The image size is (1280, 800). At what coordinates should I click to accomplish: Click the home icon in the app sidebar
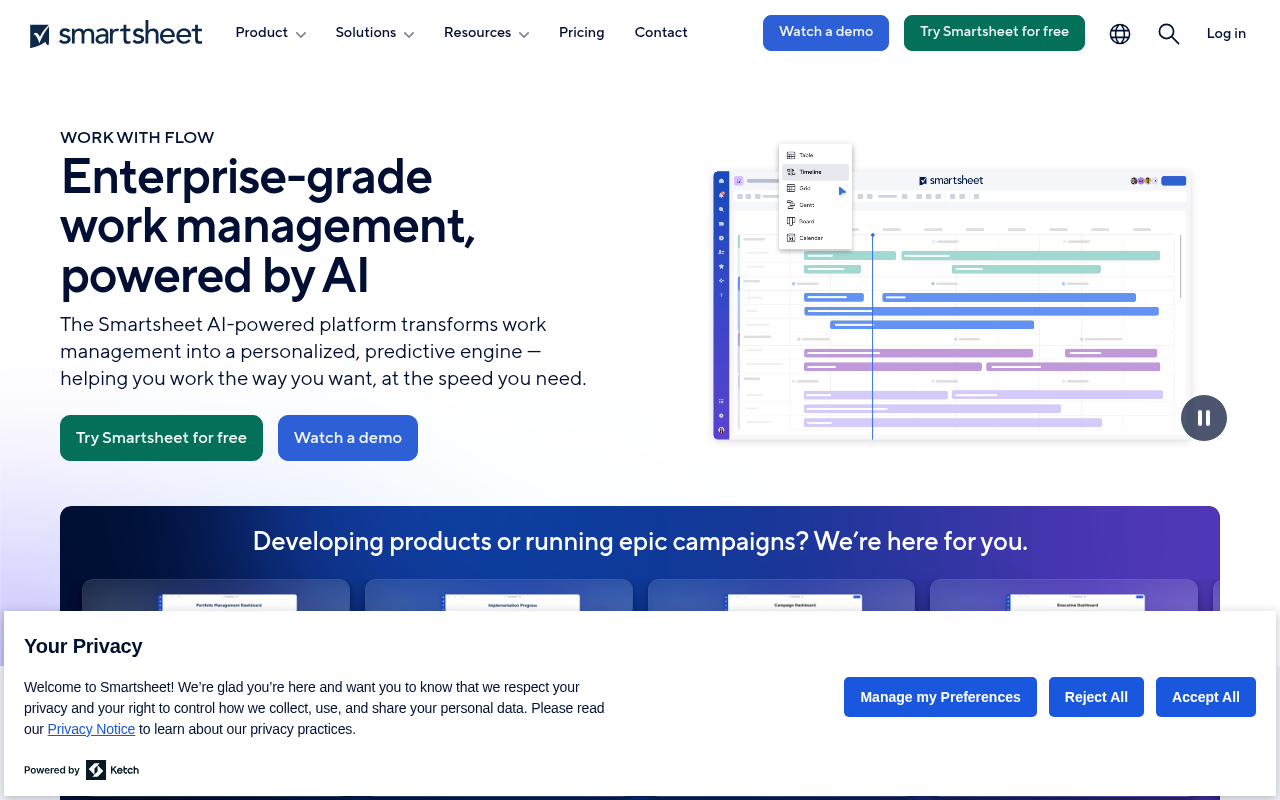coord(721,181)
